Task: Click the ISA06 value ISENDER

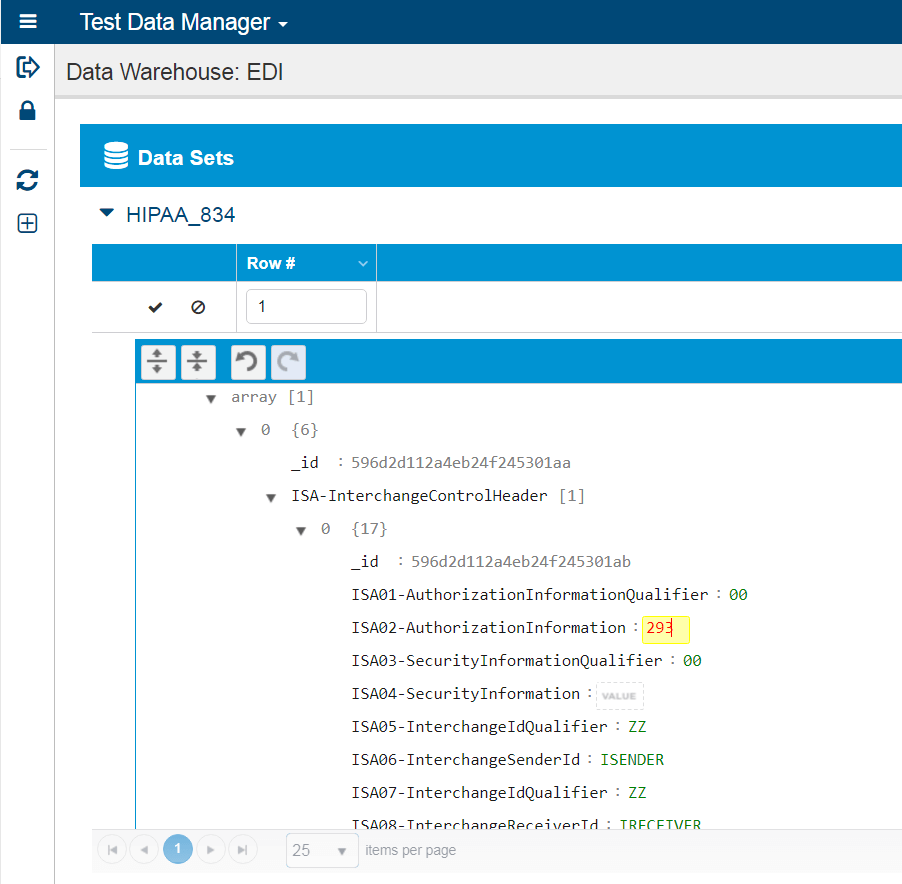Action: click(632, 760)
